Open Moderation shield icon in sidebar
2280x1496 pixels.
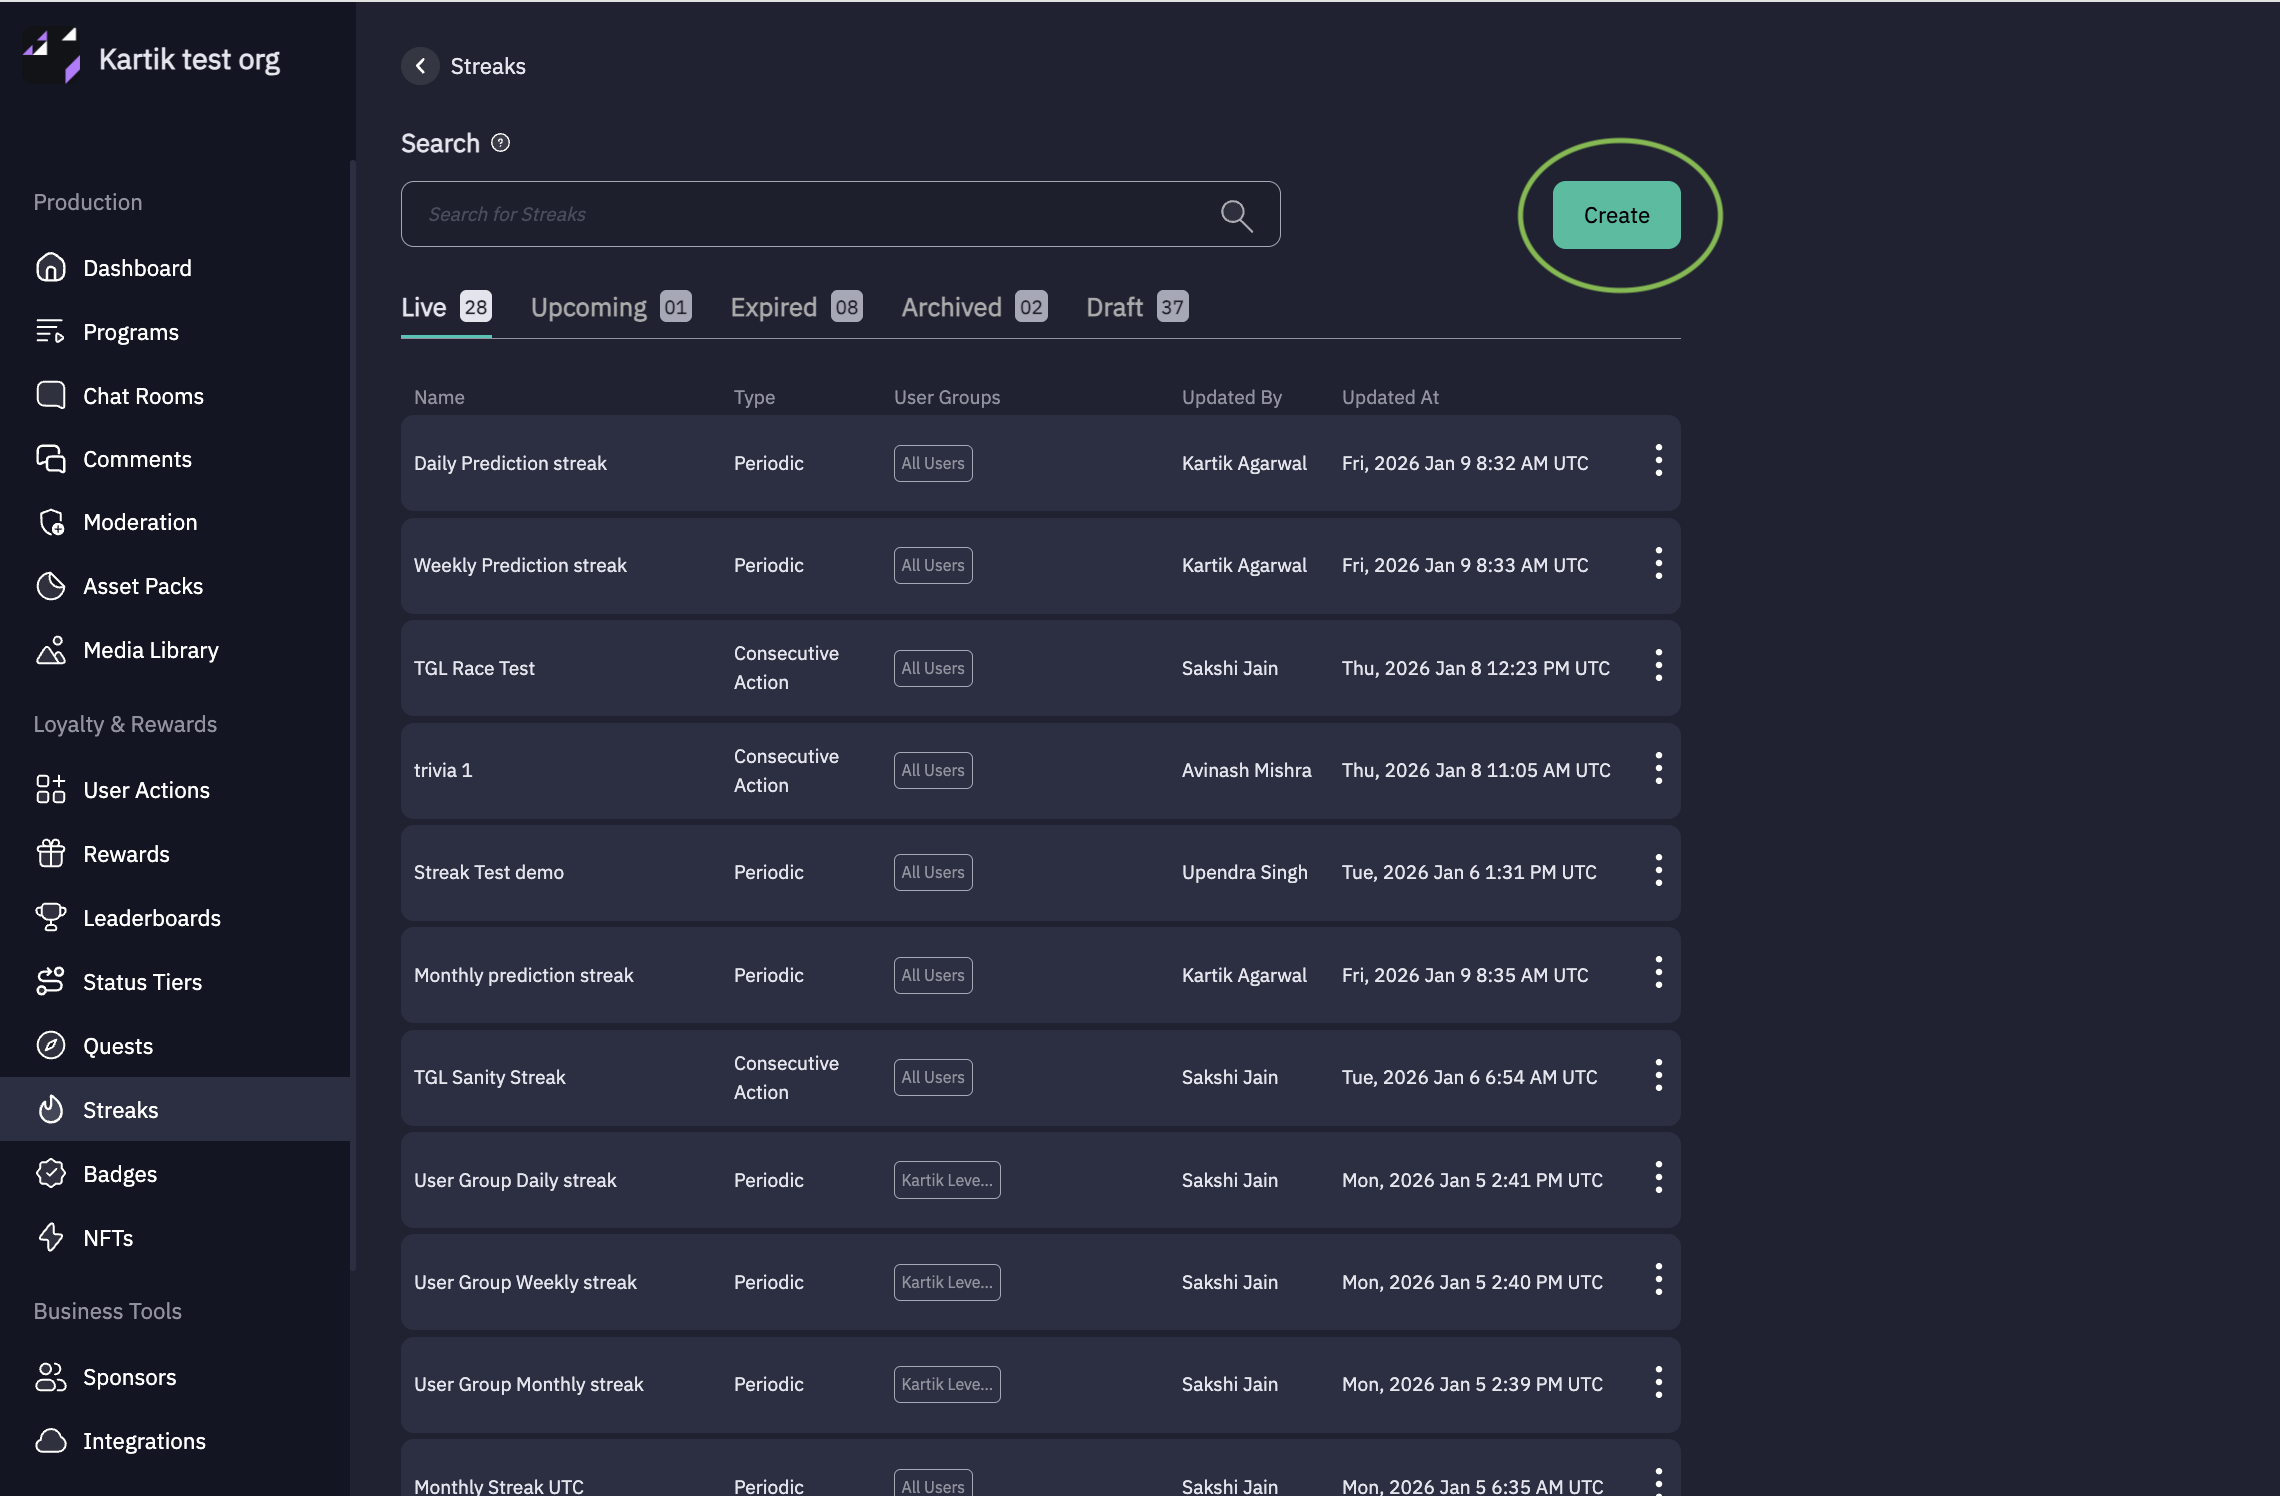(x=50, y=522)
